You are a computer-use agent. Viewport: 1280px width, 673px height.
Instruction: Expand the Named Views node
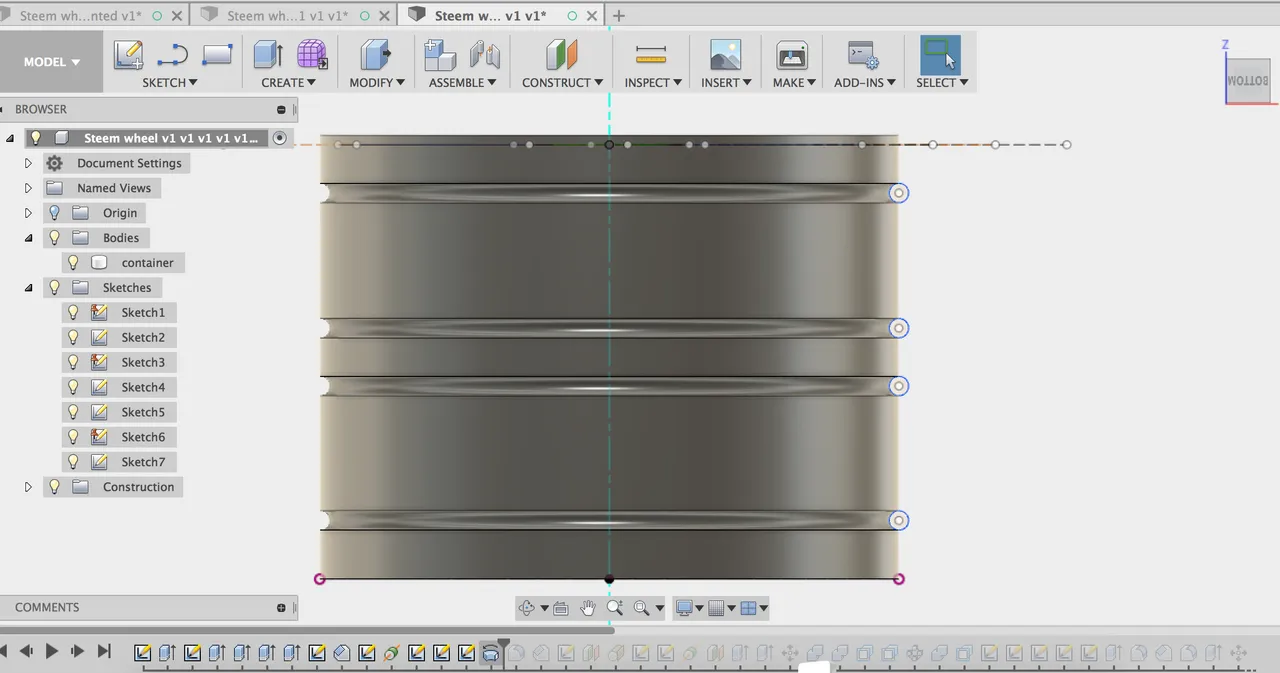[x=28, y=188]
